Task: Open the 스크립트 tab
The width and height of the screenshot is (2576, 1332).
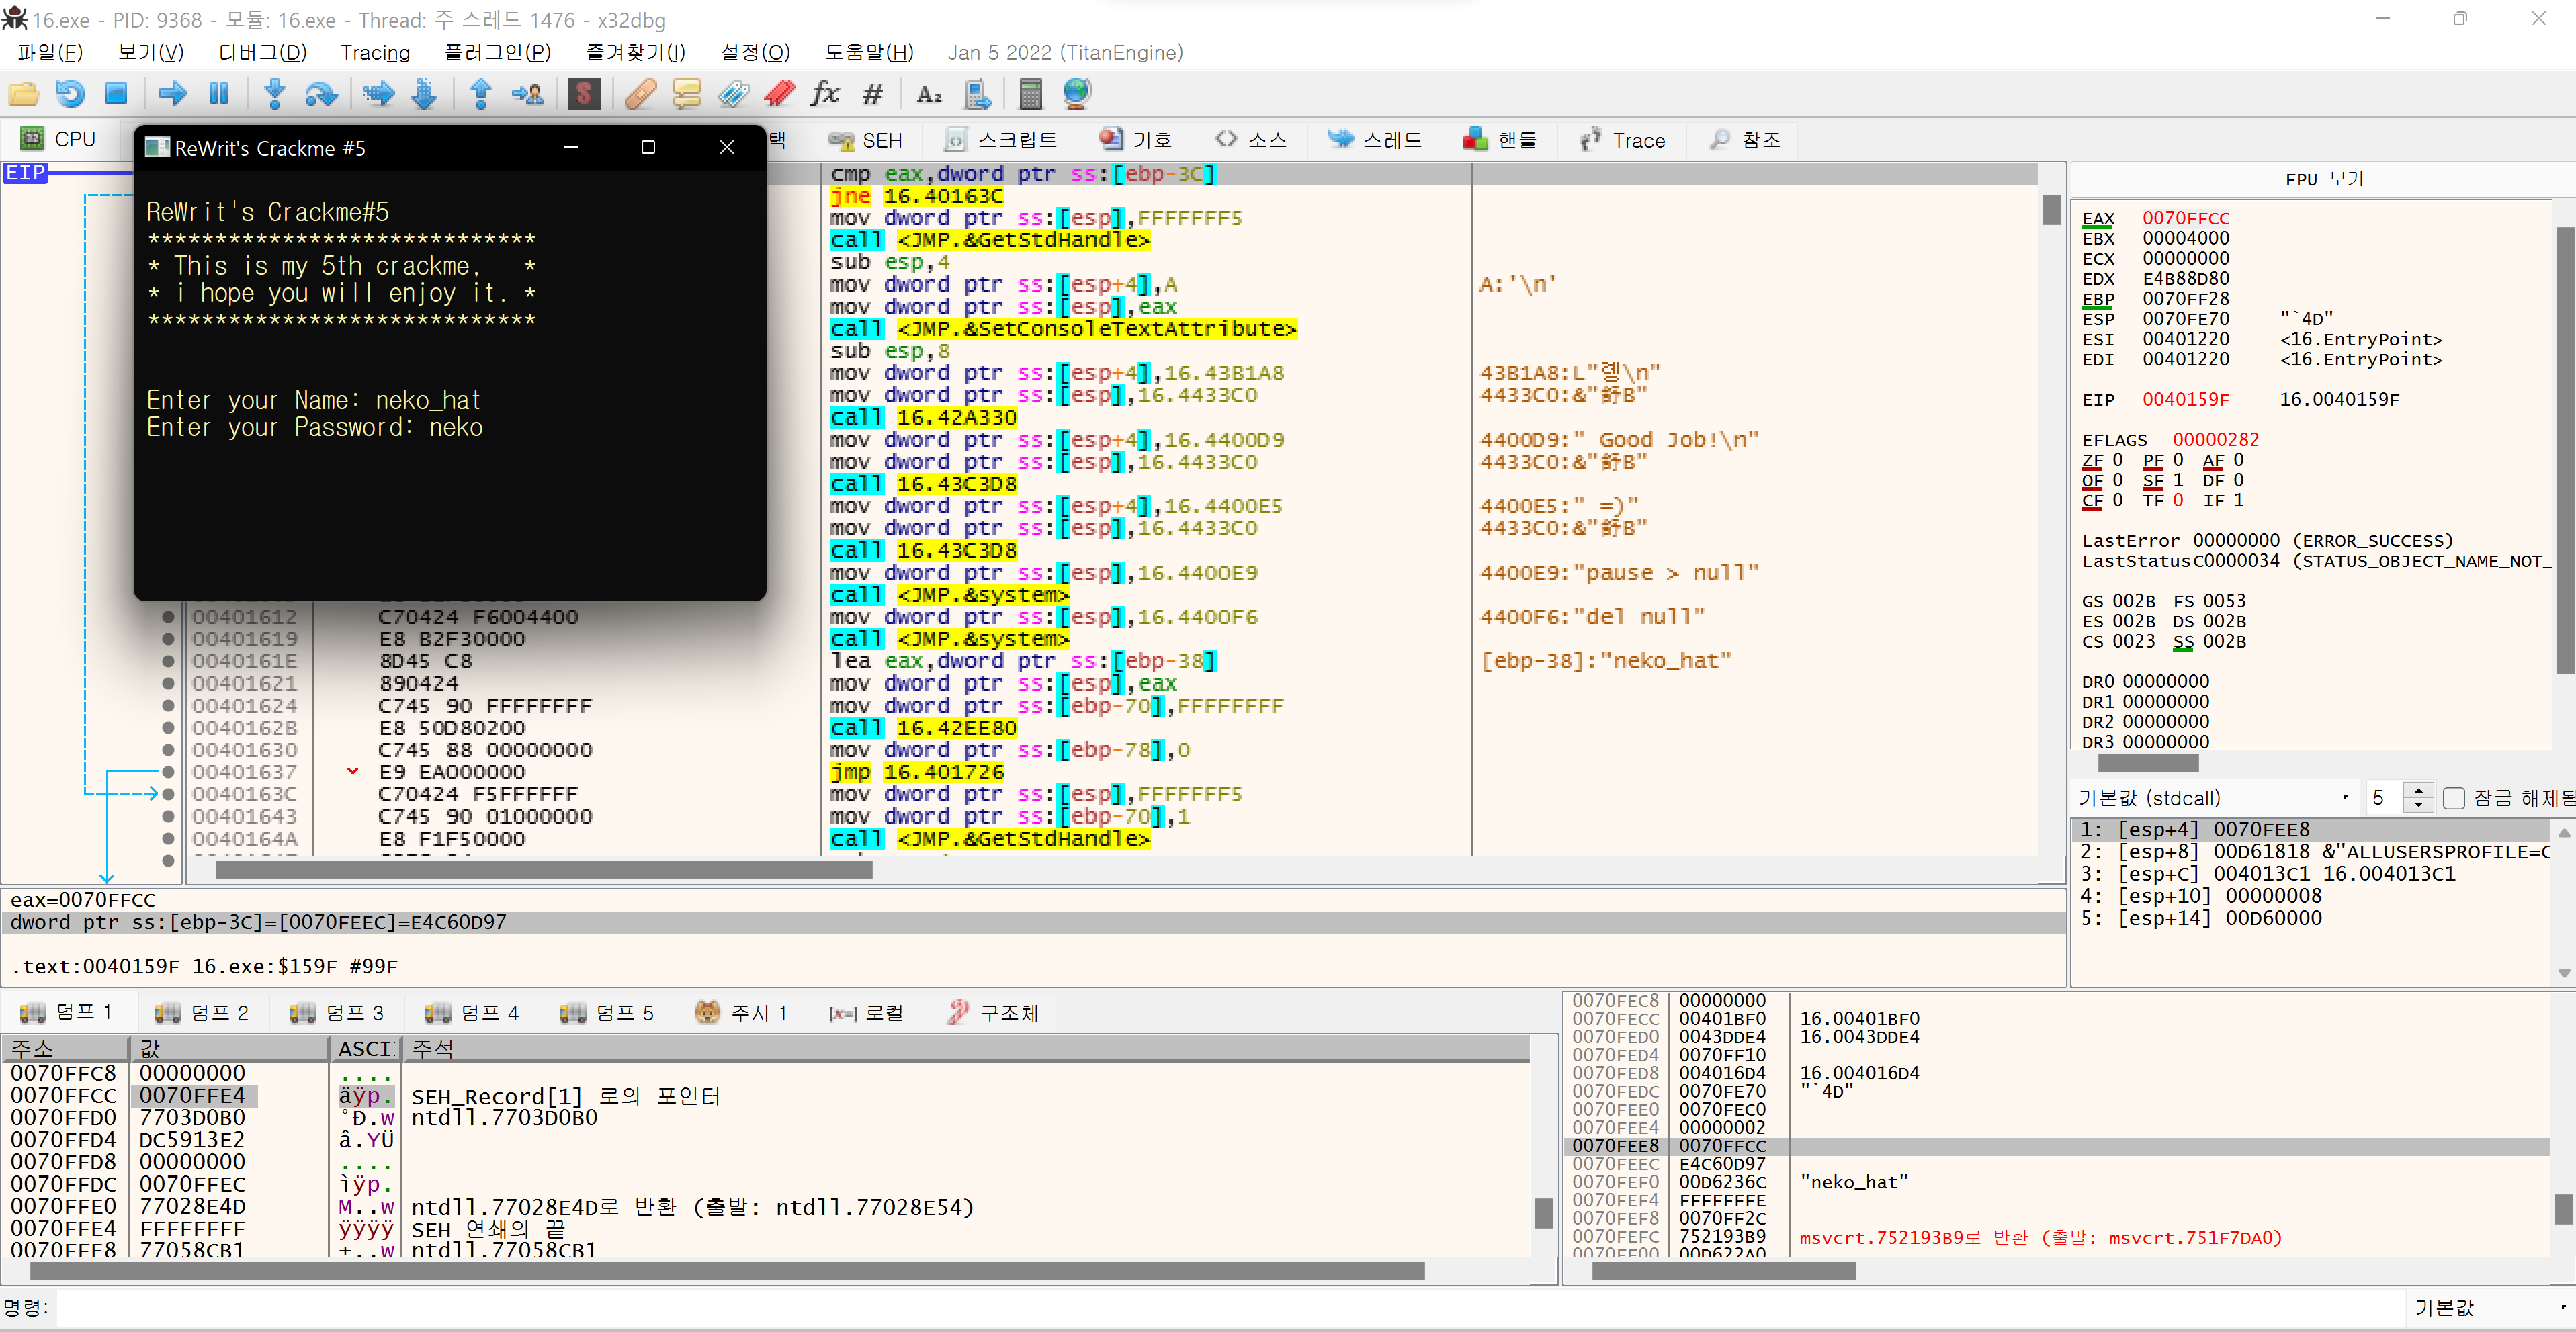Action: [x=1001, y=140]
